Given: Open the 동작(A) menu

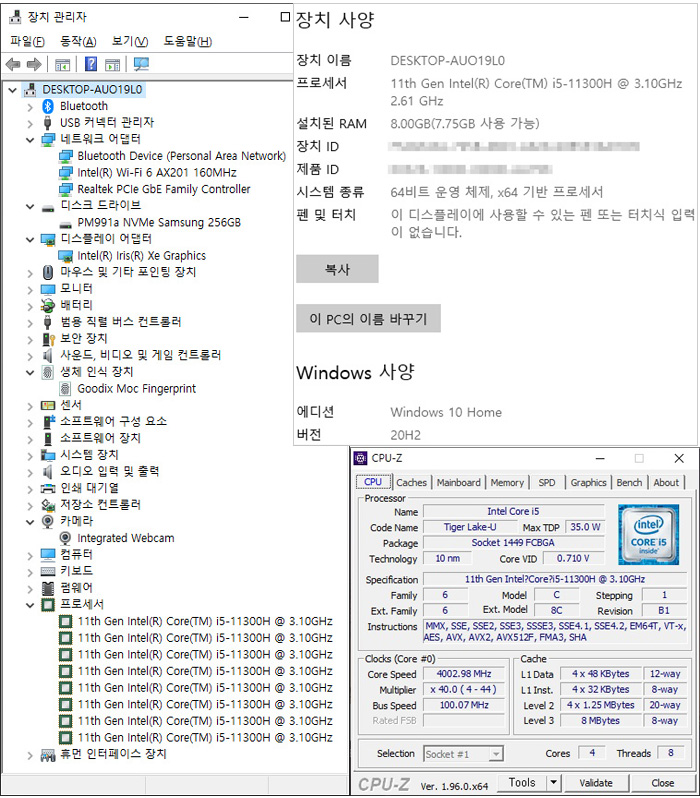Looking at the screenshot, I should pos(78,41).
